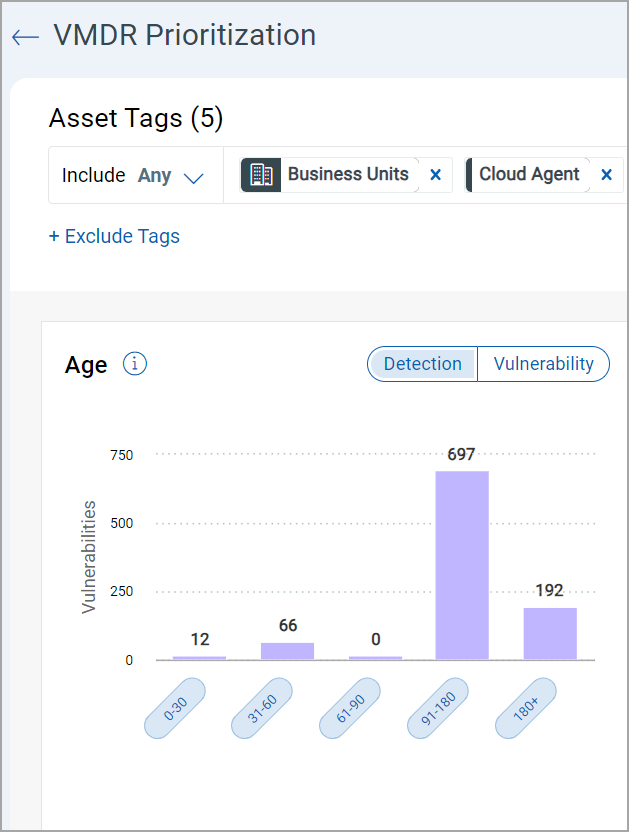Screen dimensions: 629x832
Task: Click the 192 vulnerabilities bar
Action: click(550, 634)
